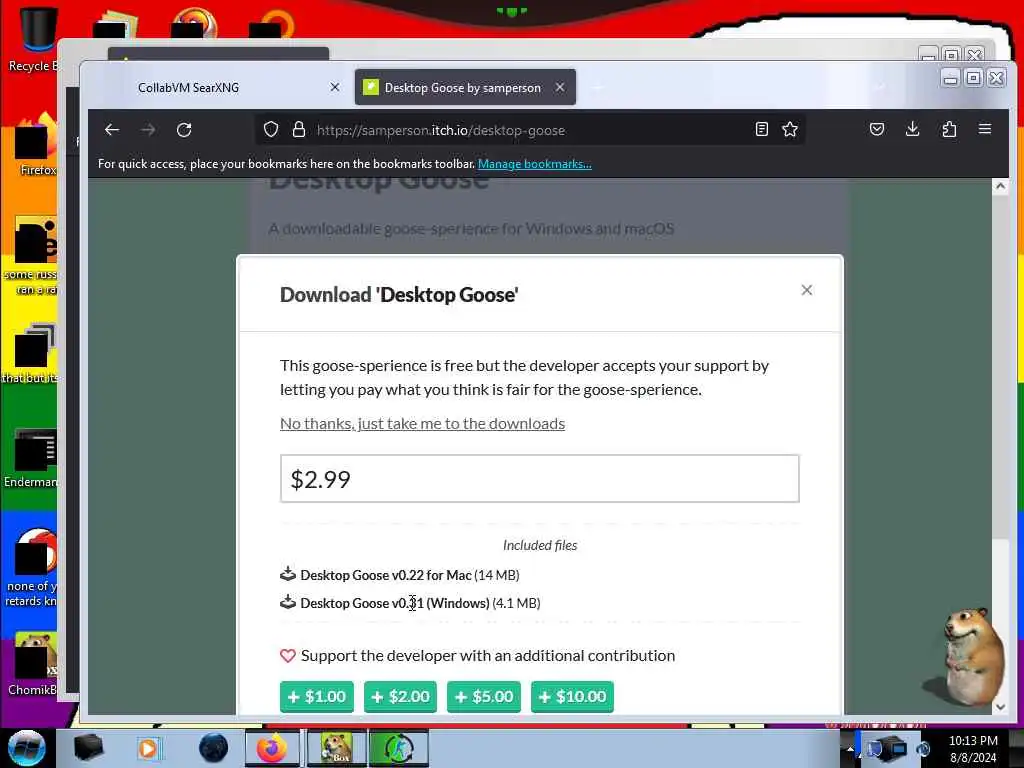View site security via the padlock icon

(x=298, y=129)
